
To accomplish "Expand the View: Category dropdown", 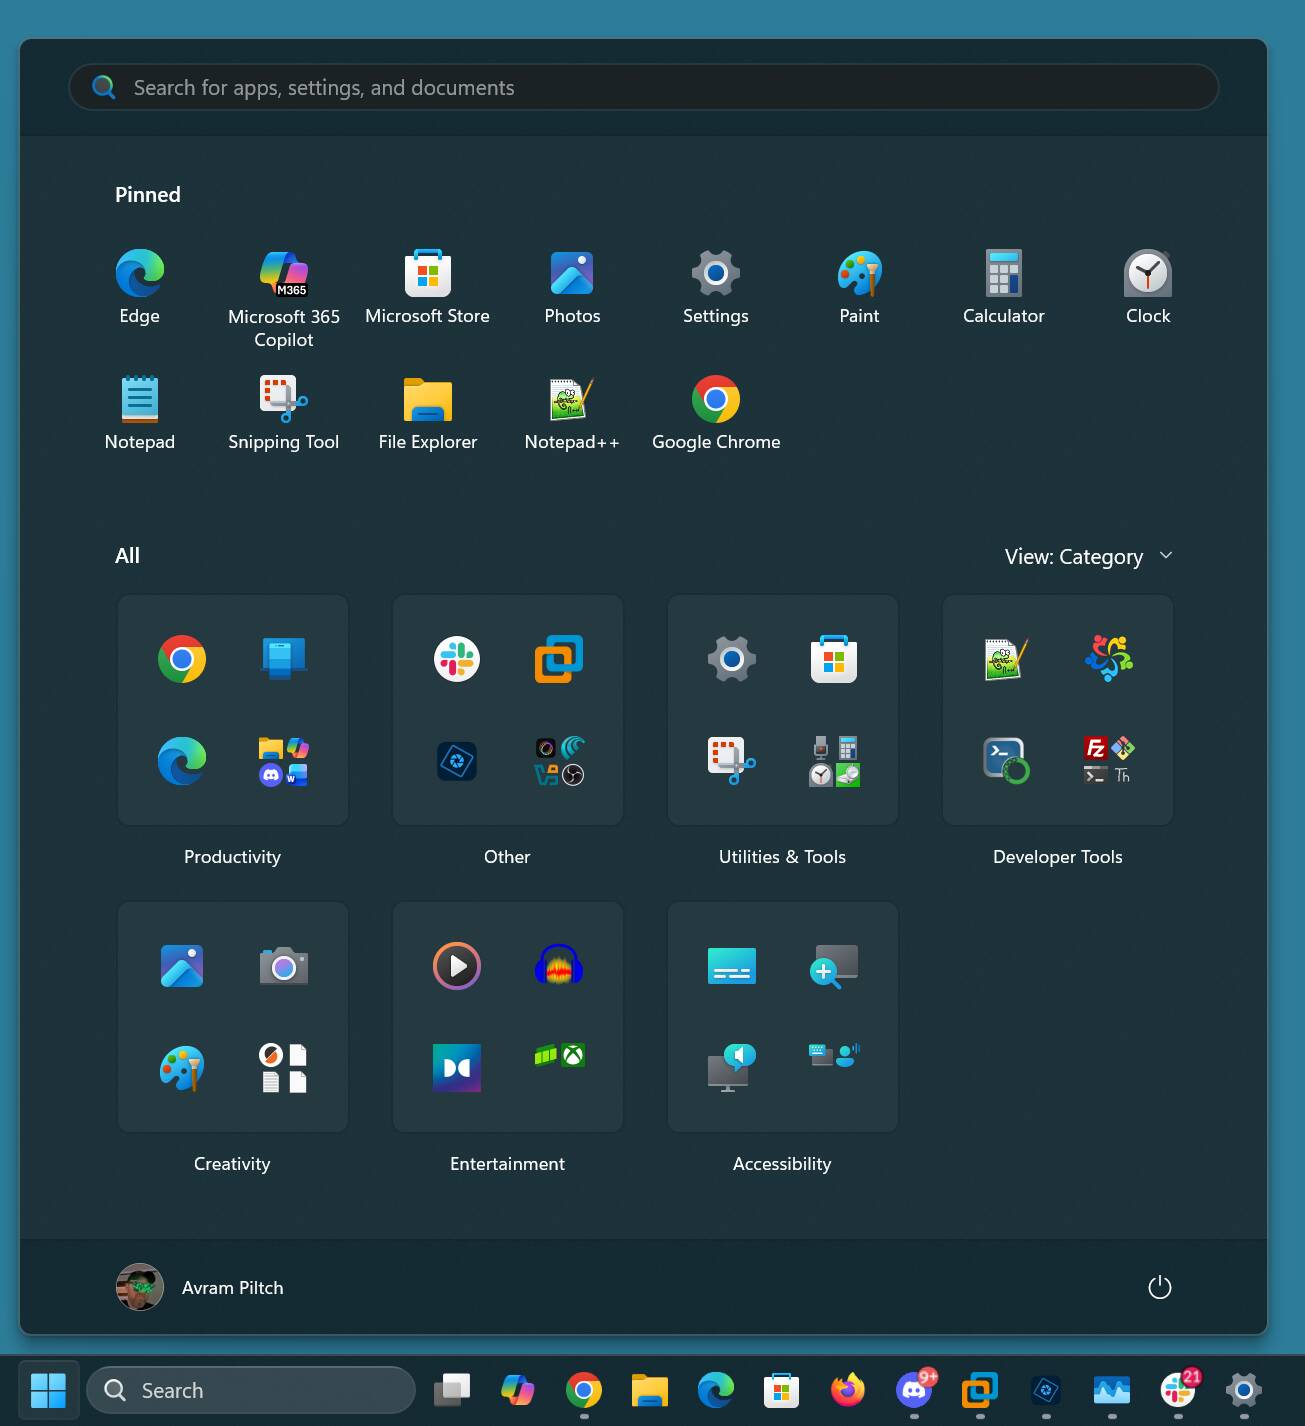I will (1088, 557).
